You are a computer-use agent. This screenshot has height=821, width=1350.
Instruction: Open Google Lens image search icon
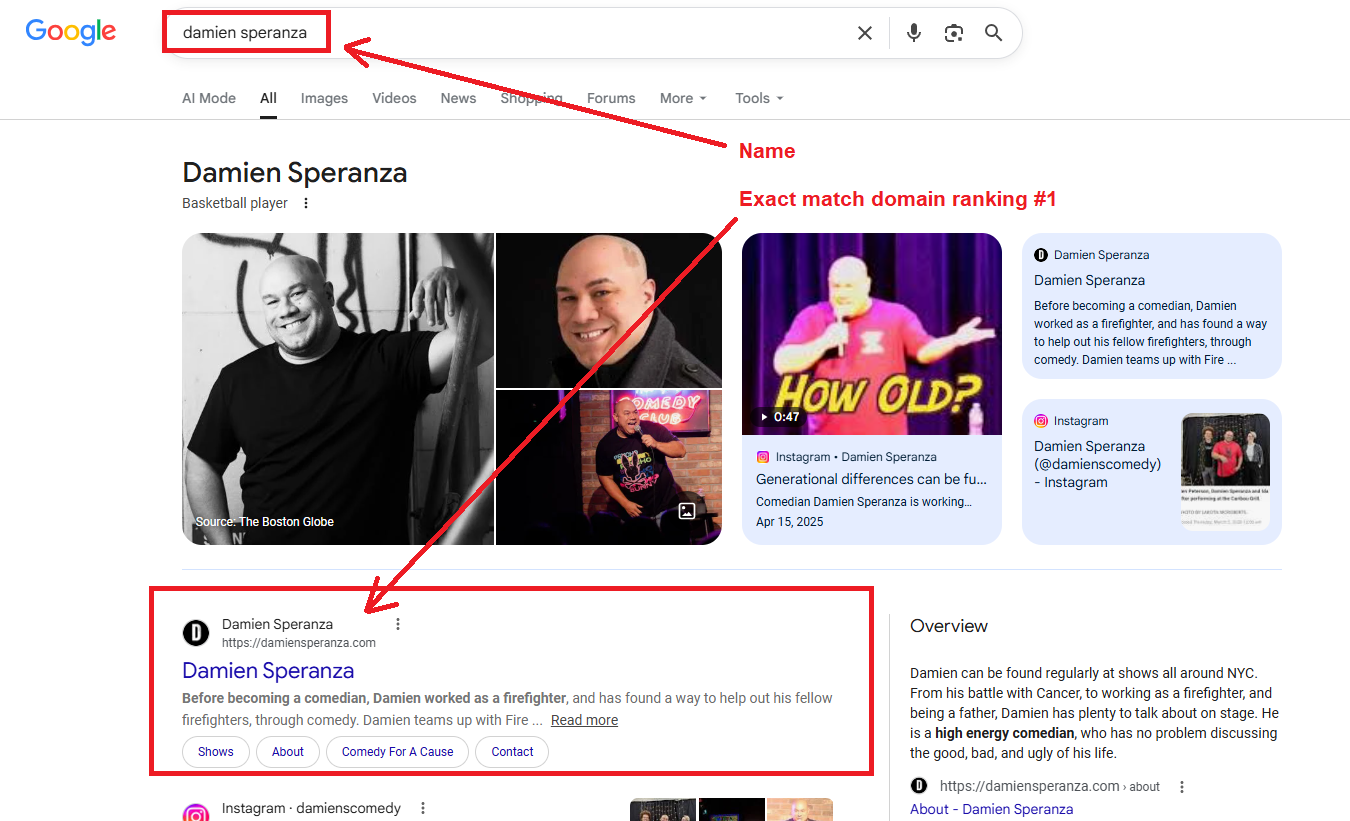click(954, 33)
